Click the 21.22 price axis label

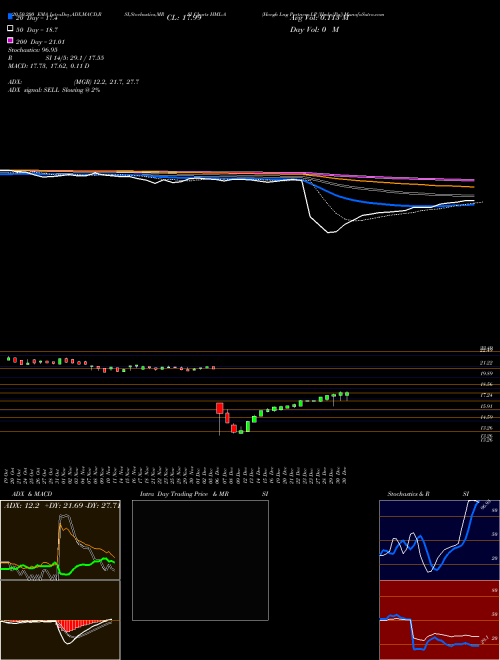click(487, 363)
